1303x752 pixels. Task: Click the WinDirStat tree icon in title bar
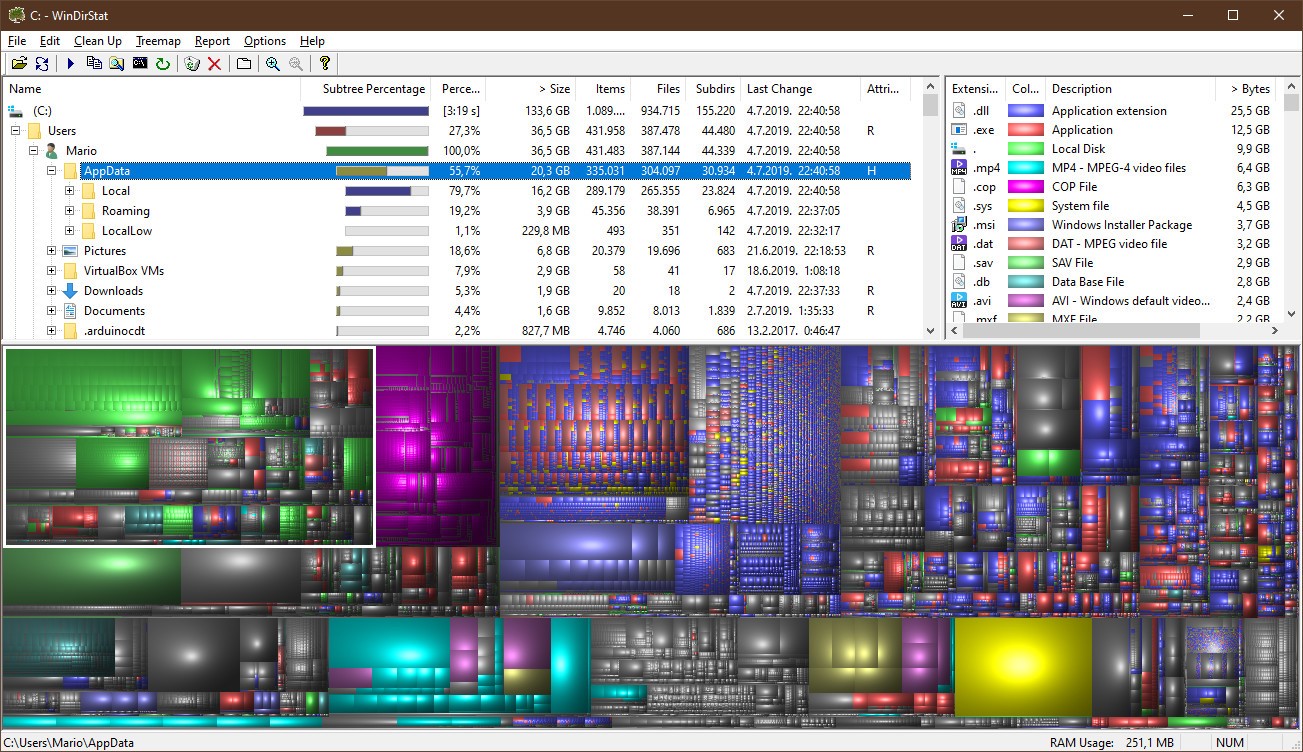pyautogui.click(x=16, y=15)
